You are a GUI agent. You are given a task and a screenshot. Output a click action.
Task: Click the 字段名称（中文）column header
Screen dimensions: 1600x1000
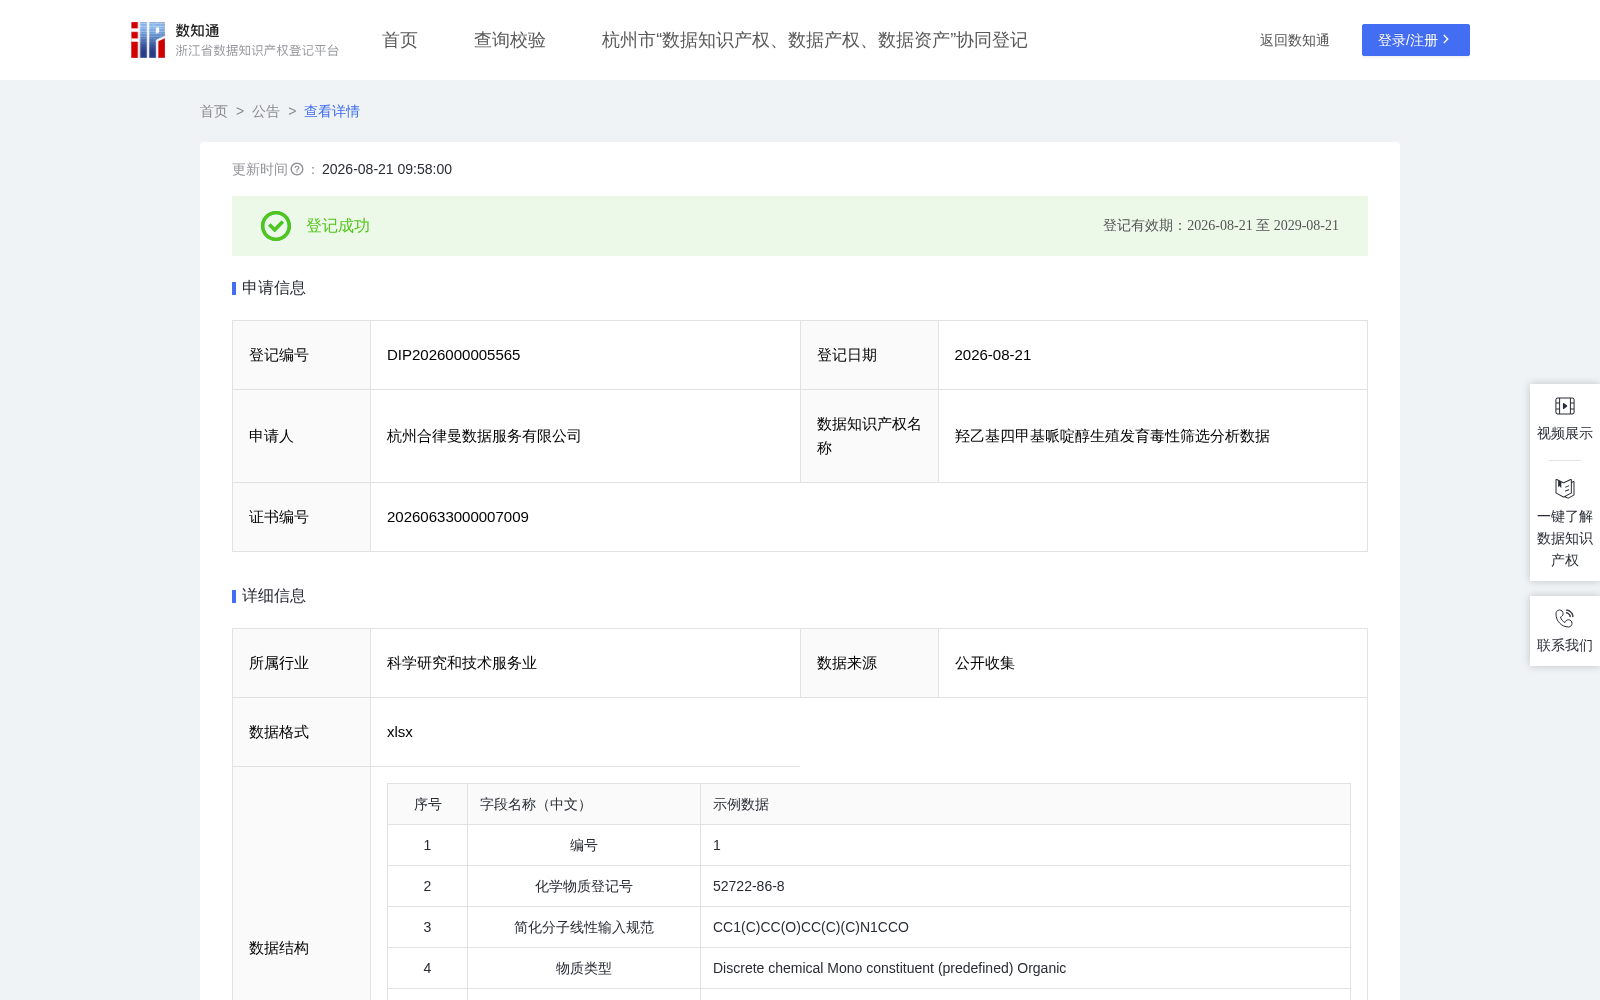pos(584,804)
